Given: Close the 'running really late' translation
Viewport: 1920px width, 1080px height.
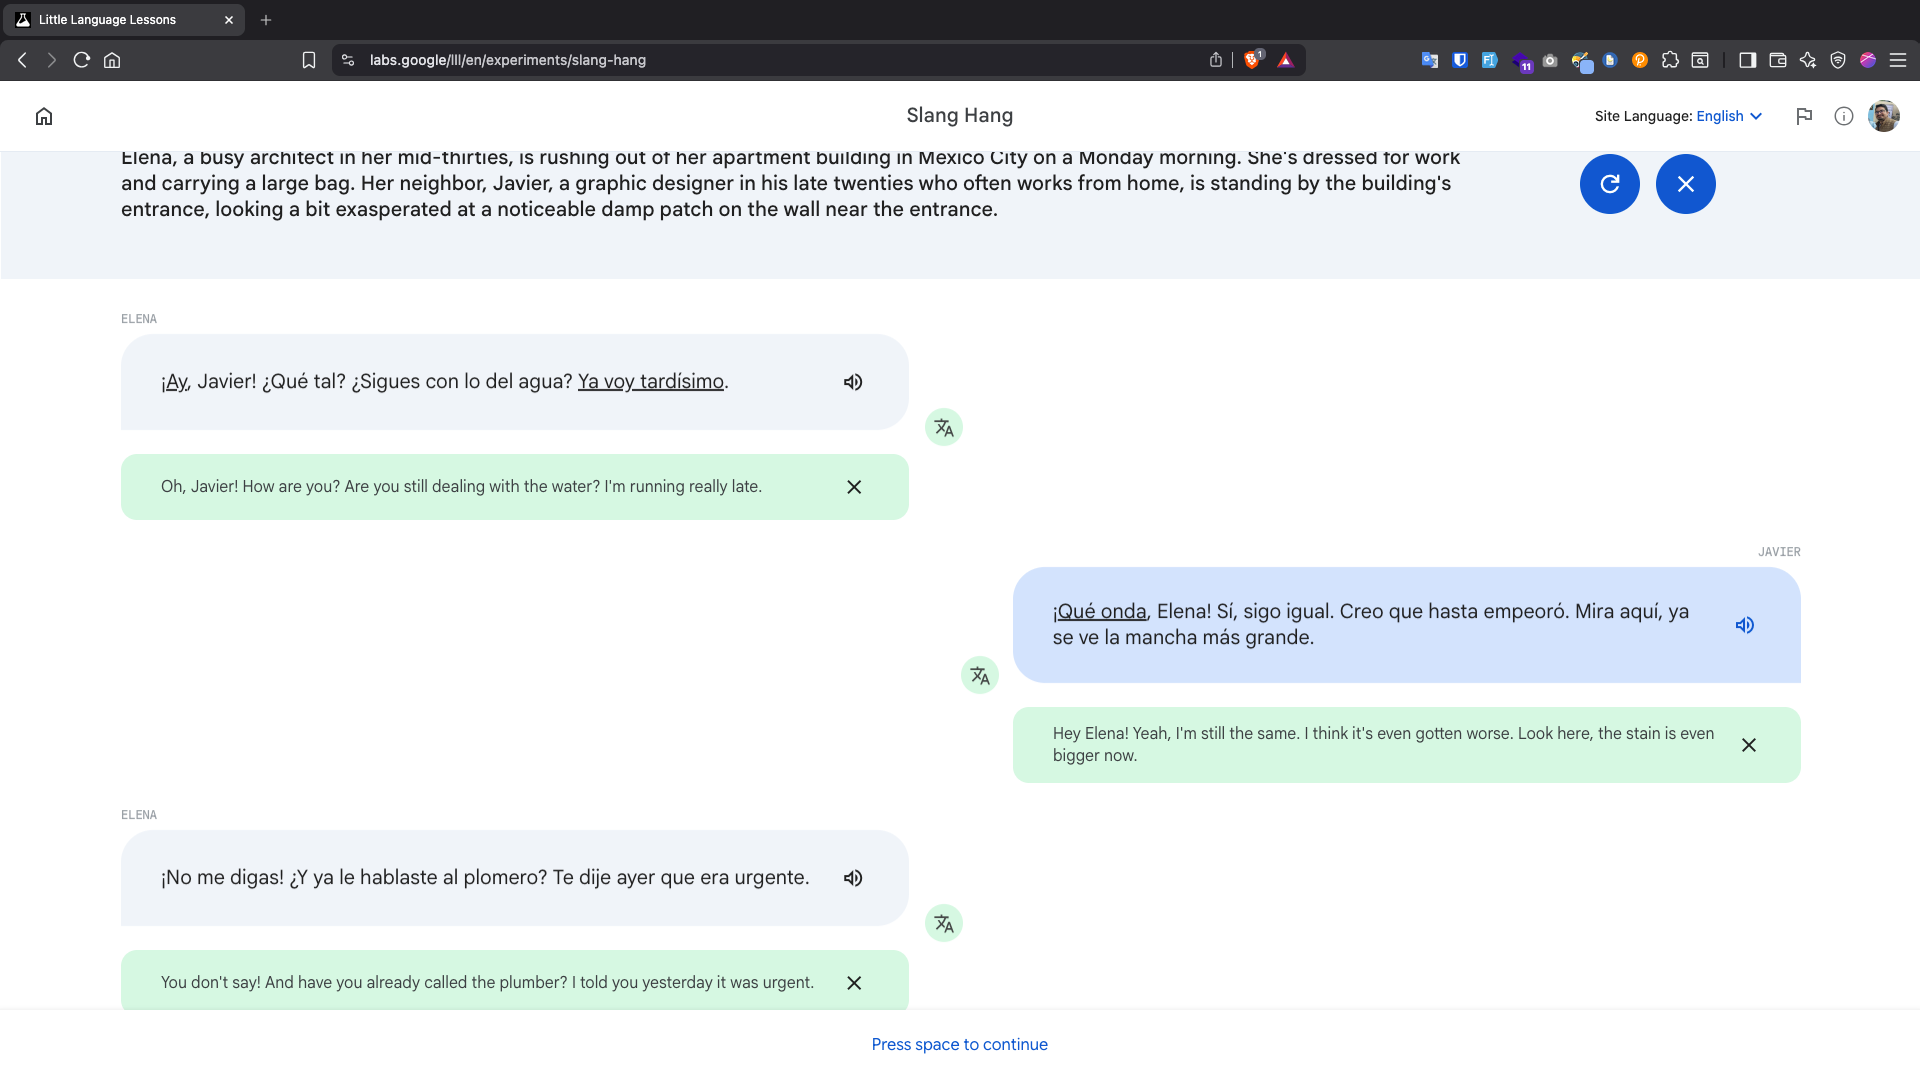Looking at the screenshot, I should point(854,487).
